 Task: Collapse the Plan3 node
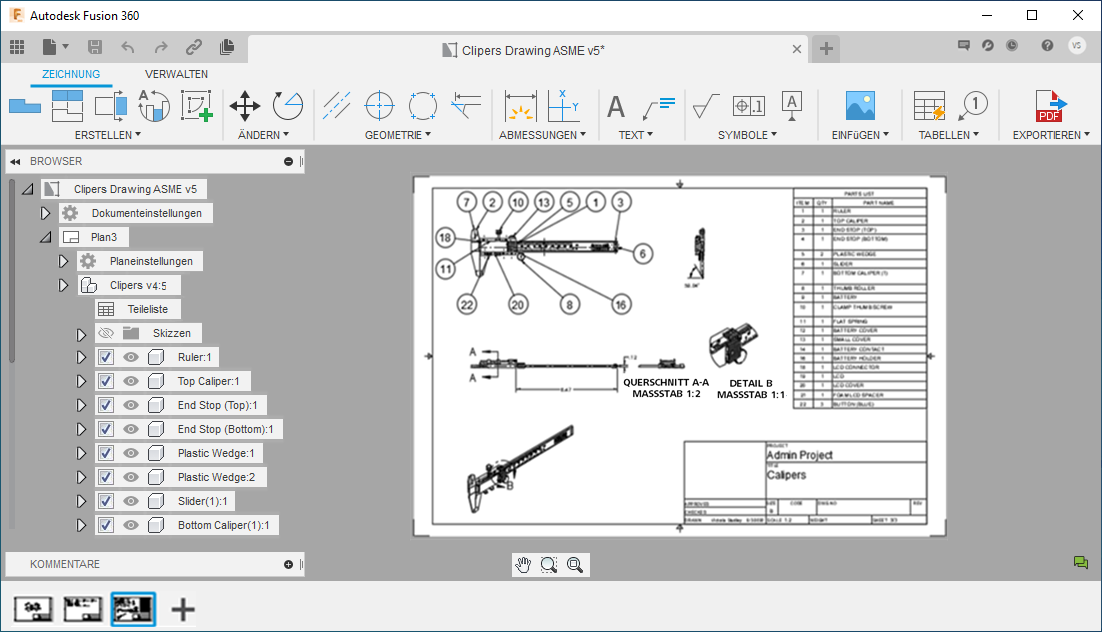[x=45, y=238]
